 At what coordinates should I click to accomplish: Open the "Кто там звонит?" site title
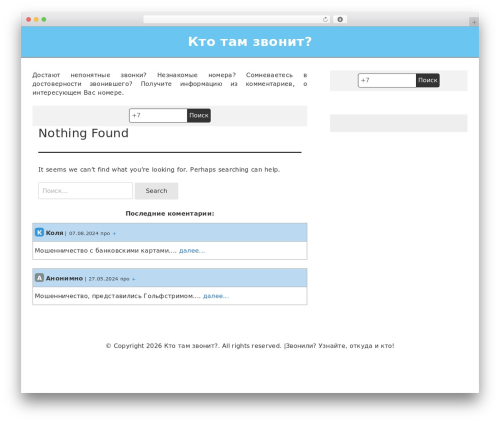tap(250, 42)
